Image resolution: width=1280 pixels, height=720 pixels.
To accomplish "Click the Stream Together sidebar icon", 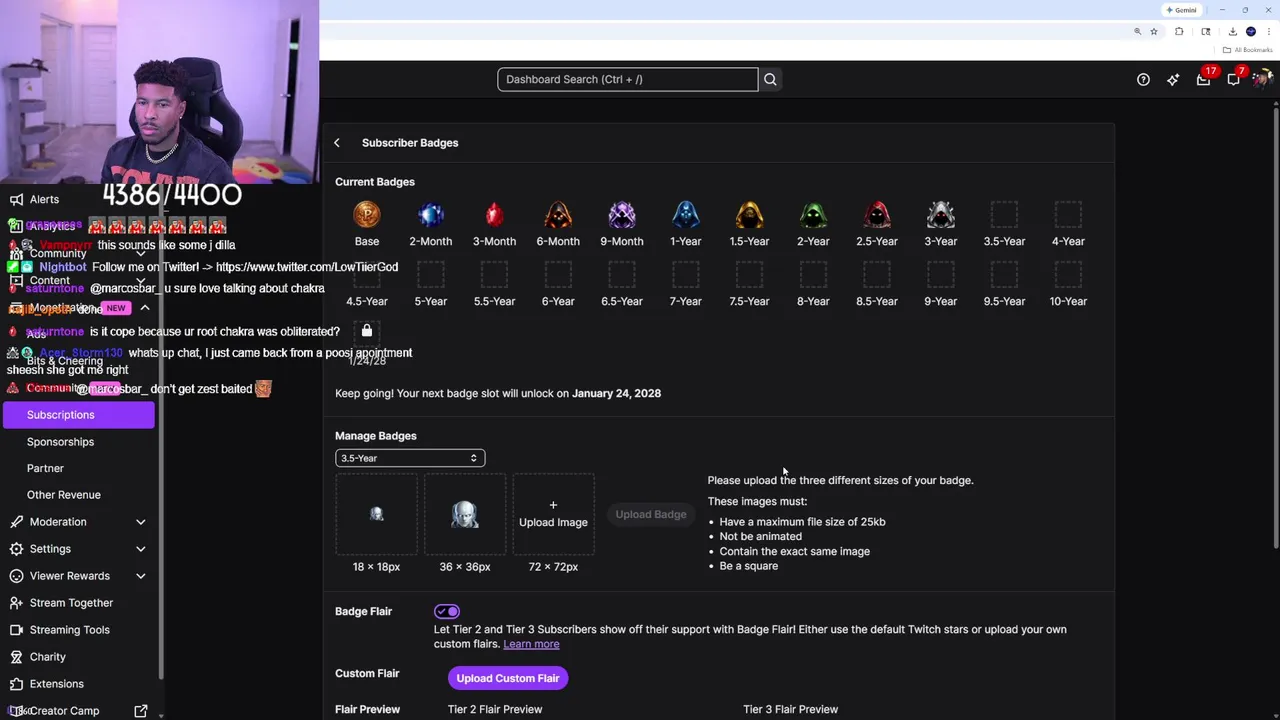I will coord(16,603).
